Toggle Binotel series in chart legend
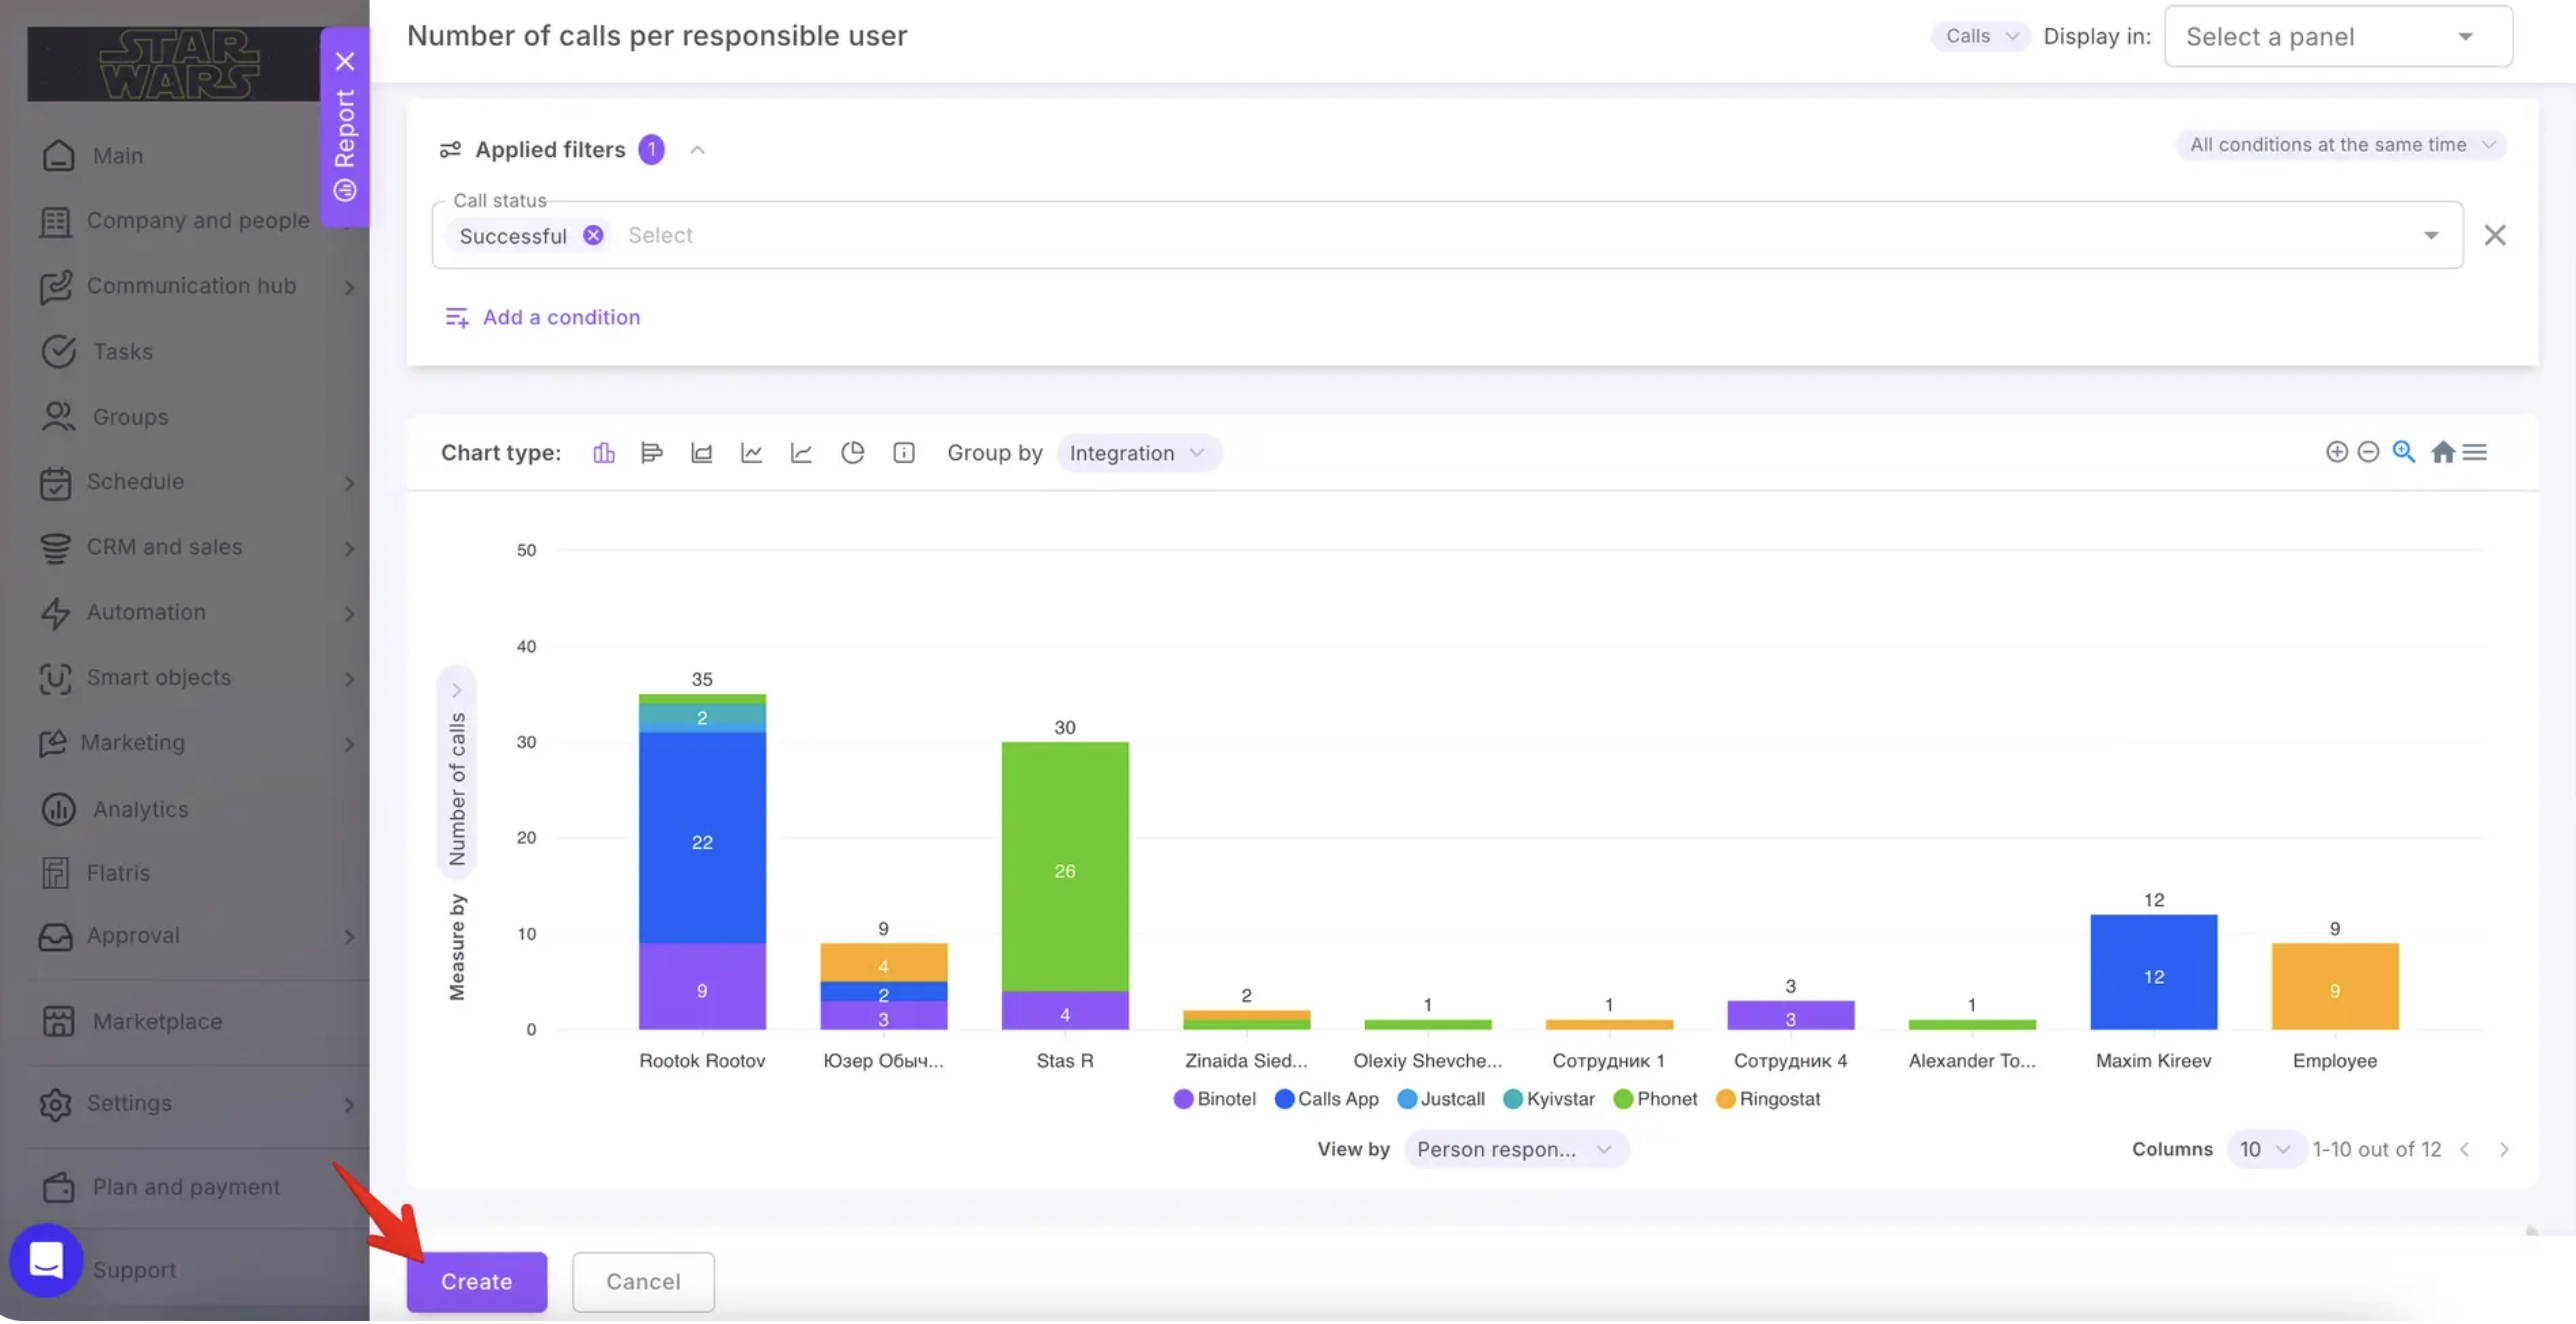 [1214, 1099]
